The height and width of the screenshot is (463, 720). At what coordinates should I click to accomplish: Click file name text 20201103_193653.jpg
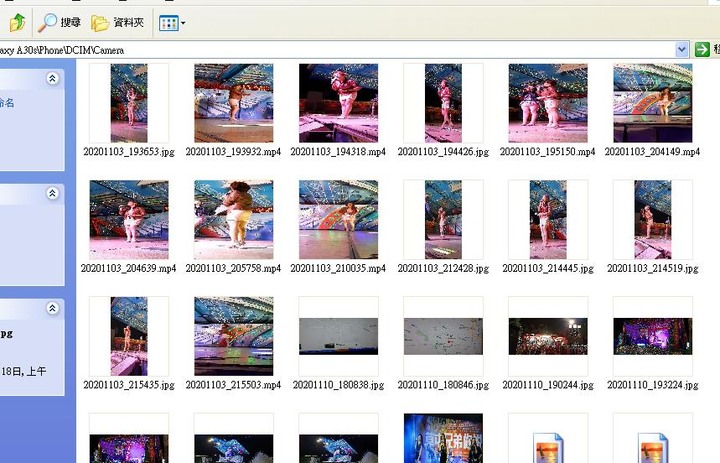(129, 152)
